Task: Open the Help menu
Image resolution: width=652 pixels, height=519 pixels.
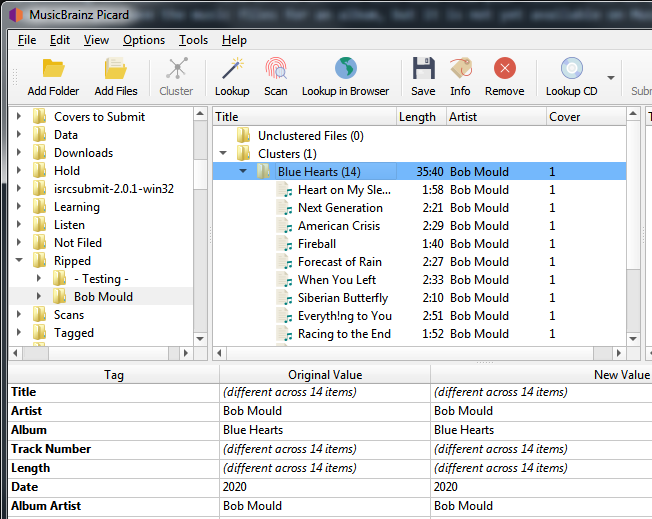Action: [234, 40]
